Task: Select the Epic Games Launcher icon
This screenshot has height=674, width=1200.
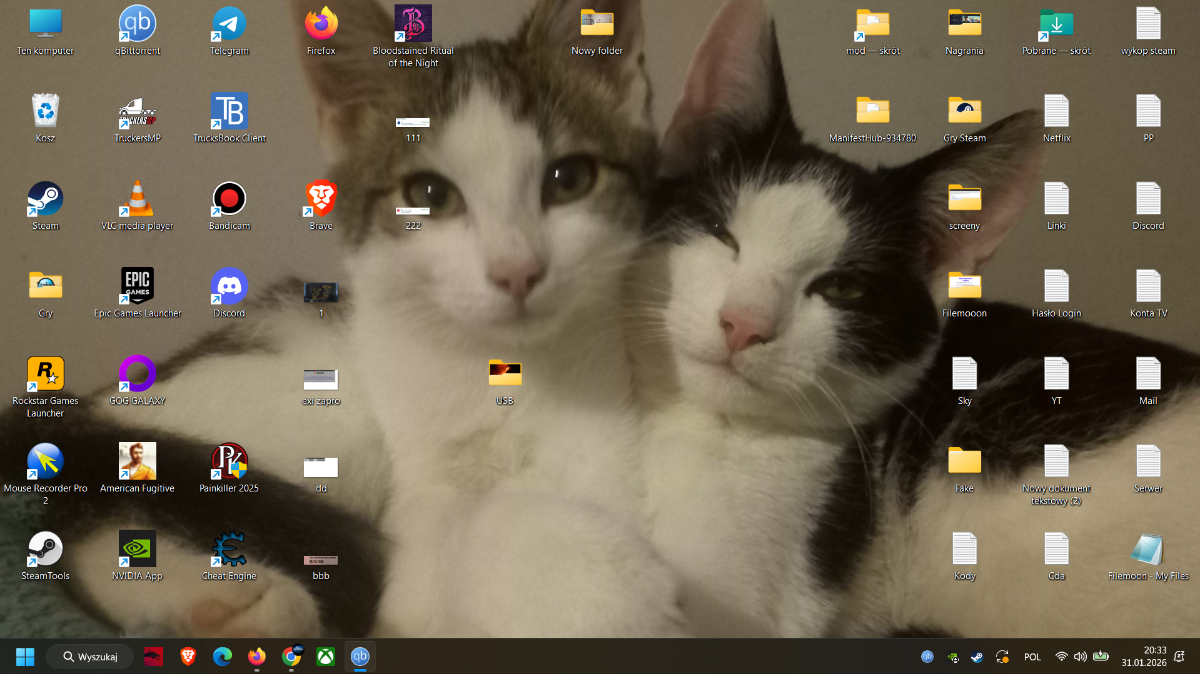Action: [137, 286]
